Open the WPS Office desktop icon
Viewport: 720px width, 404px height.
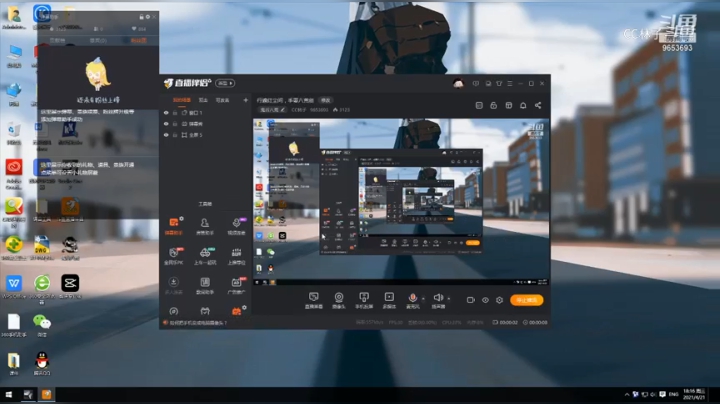pyautogui.click(x=14, y=286)
